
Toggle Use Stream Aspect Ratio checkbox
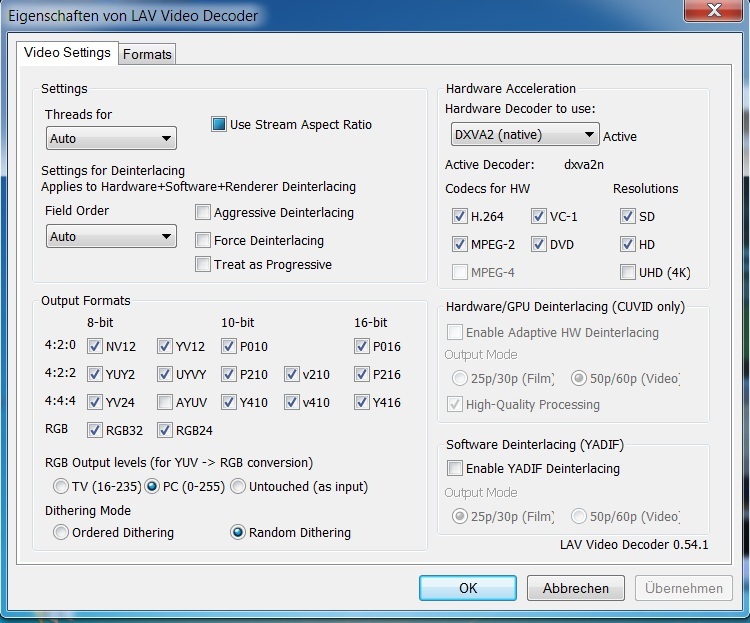(x=219, y=124)
